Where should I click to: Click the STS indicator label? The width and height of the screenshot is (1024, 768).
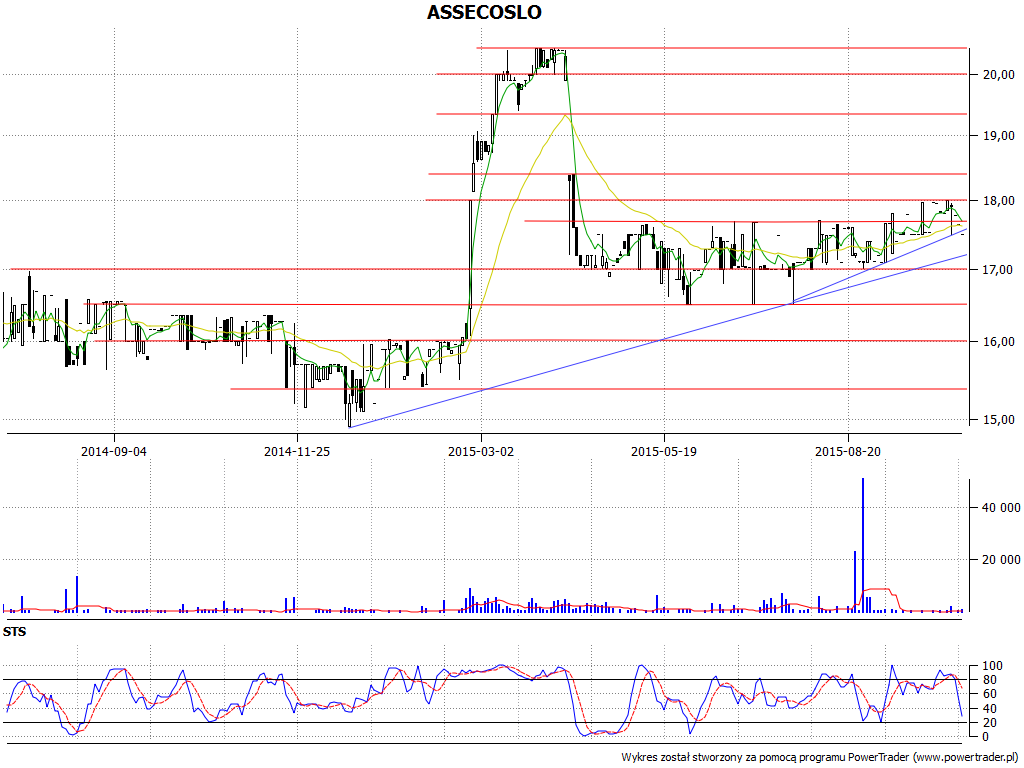tap(14, 632)
